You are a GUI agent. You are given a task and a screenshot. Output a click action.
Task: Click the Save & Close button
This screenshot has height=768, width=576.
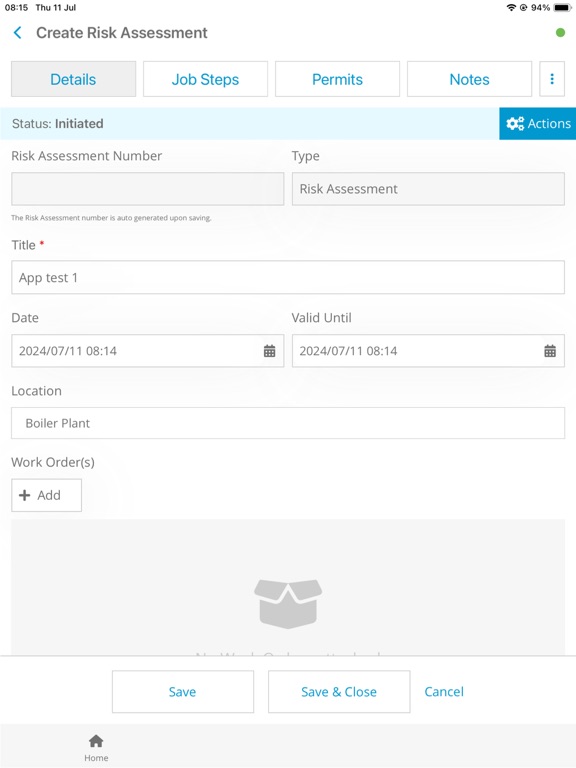[339, 692]
